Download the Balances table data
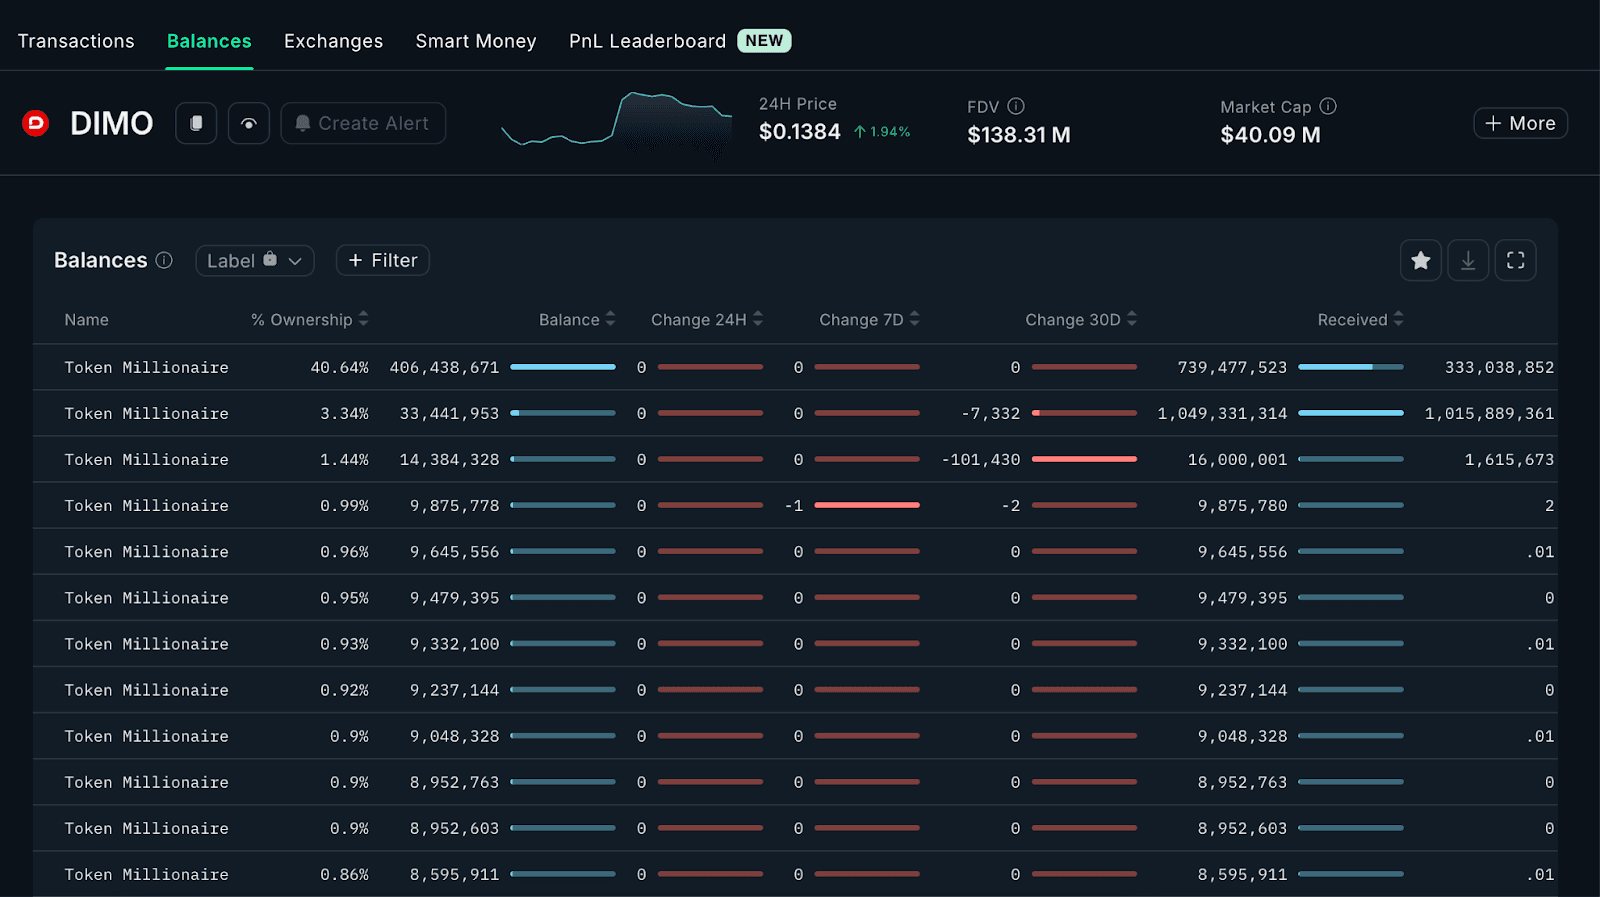 tap(1468, 260)
